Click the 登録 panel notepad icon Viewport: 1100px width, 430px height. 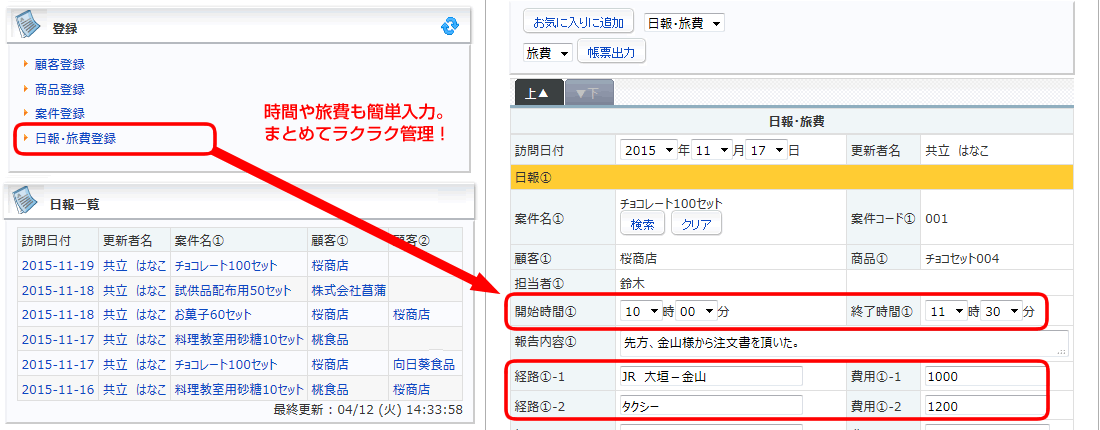[29, 26]
